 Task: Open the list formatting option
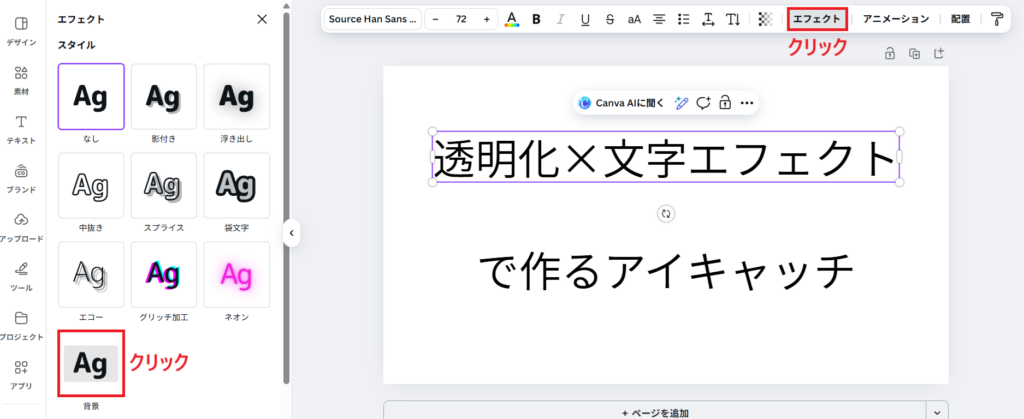click(684, 19)
